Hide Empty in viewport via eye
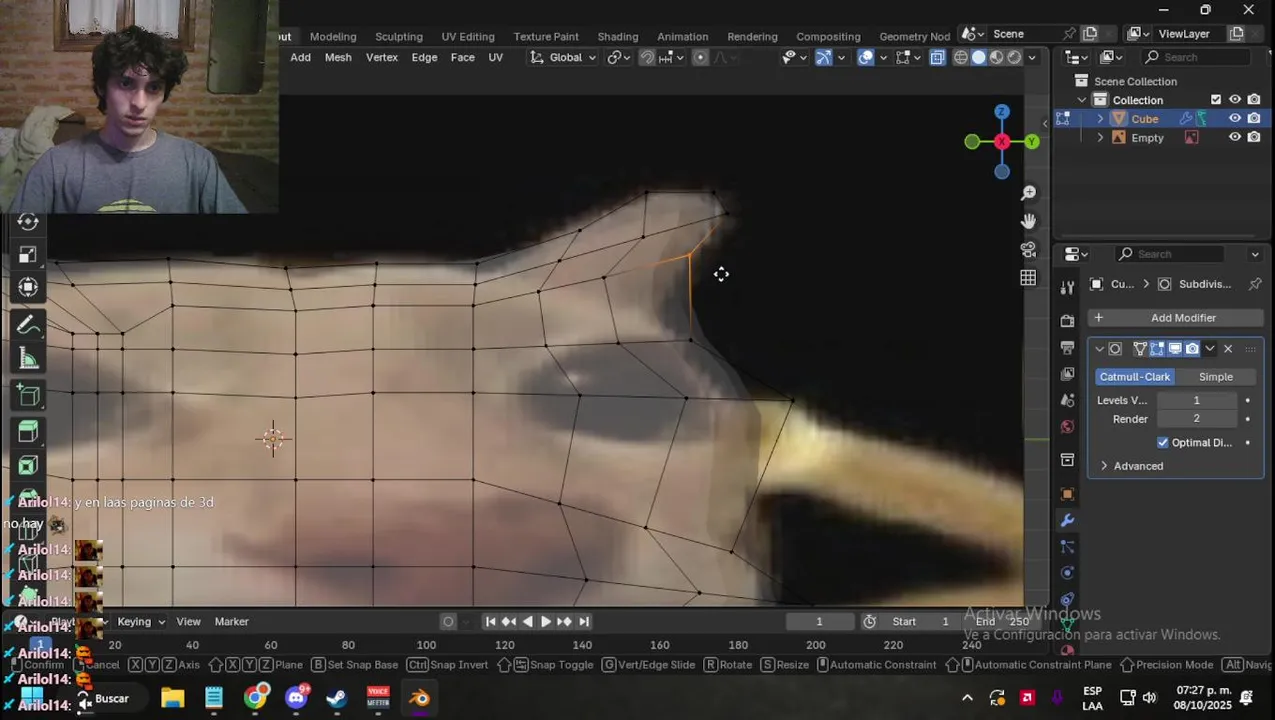1275x720 pixels. pos(1235,138)
